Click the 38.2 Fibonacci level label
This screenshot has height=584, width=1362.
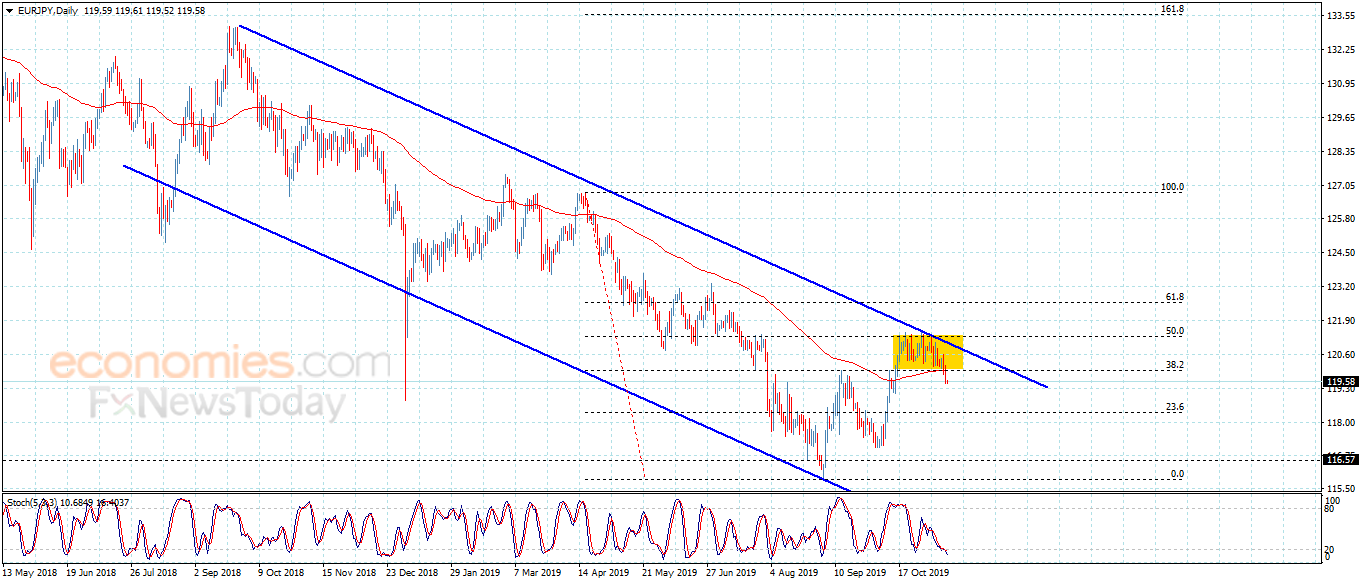1175,365
